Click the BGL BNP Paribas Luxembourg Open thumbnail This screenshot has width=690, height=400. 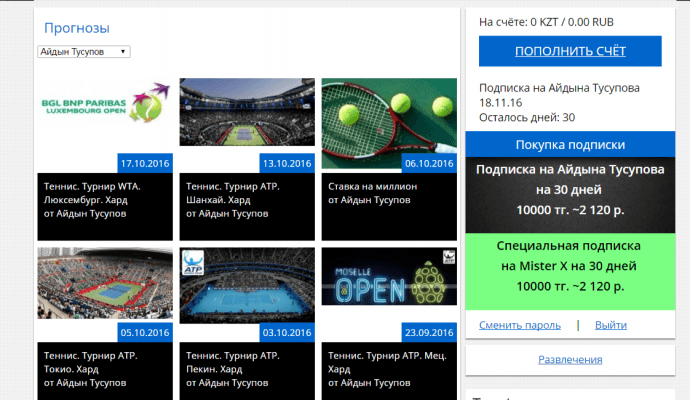(x=105, y=112)
